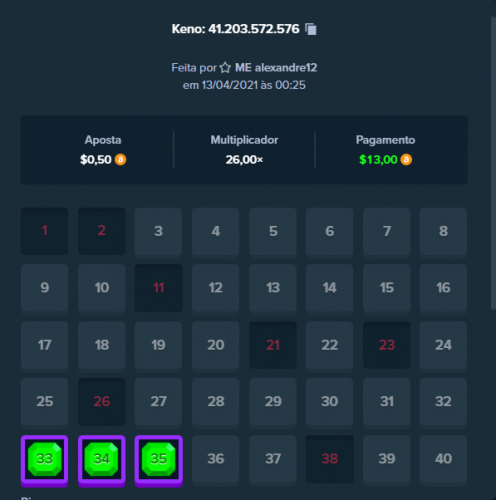Click the green gem on tile 35
This screenshot has height=500, width=496.
(159, 459)
